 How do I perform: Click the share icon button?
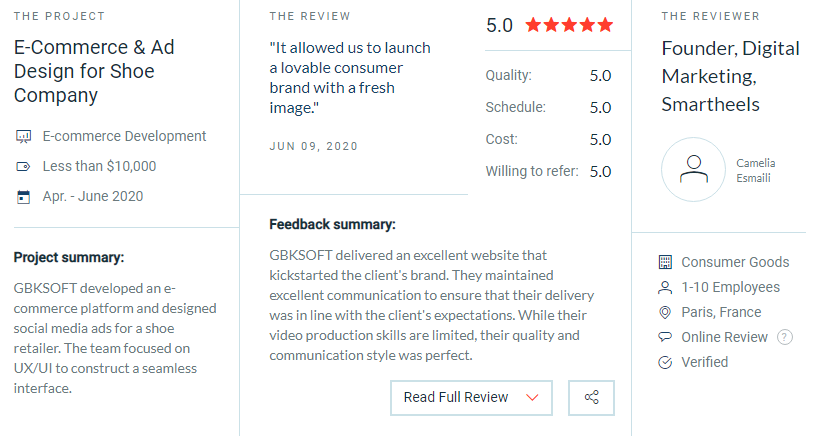pyautogui.click(x=591, y=397)
